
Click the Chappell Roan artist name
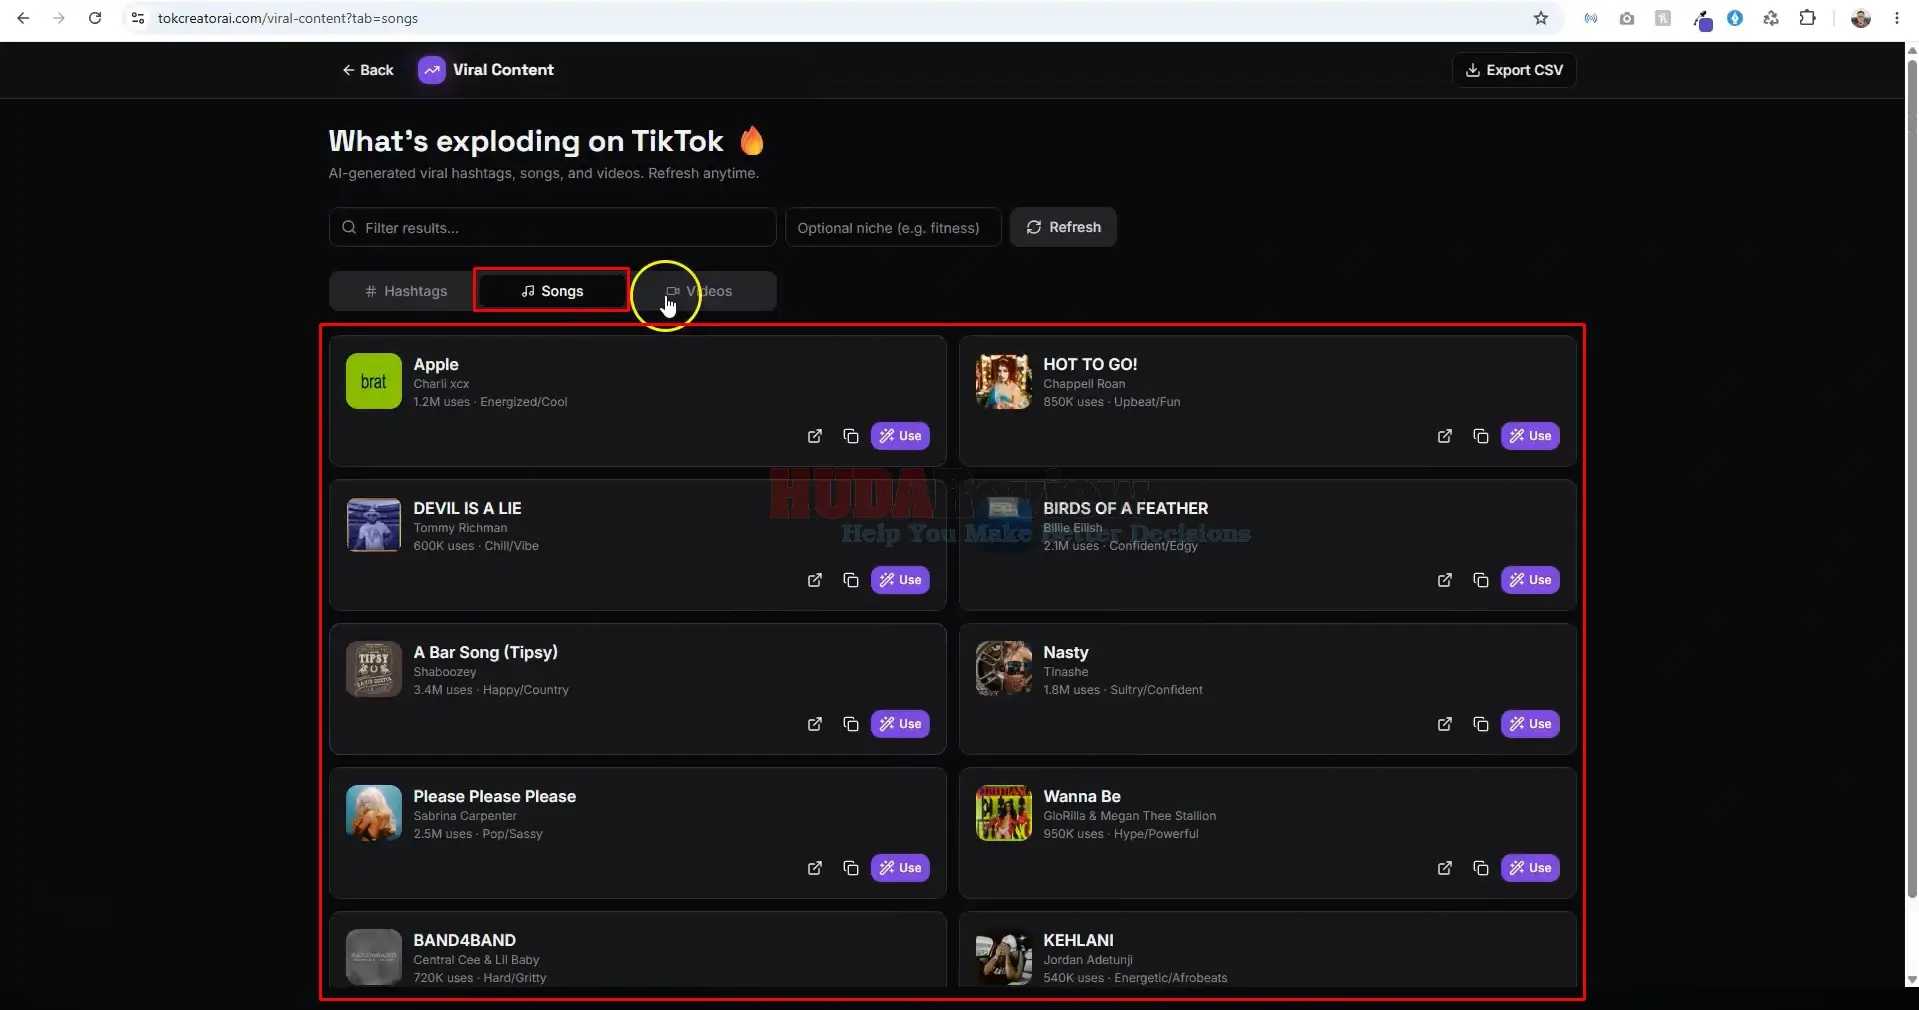coord(1084,384)
